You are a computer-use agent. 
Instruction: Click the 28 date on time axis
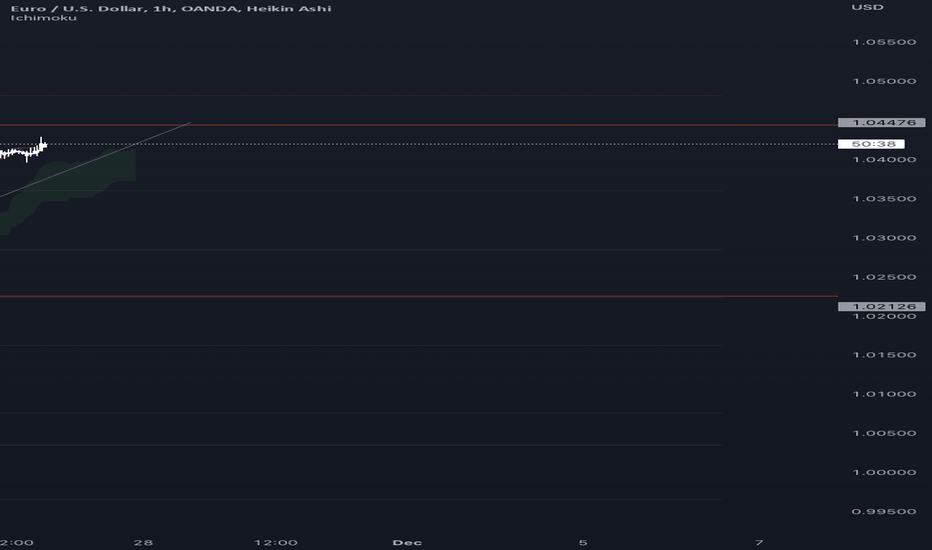point(143,542)
